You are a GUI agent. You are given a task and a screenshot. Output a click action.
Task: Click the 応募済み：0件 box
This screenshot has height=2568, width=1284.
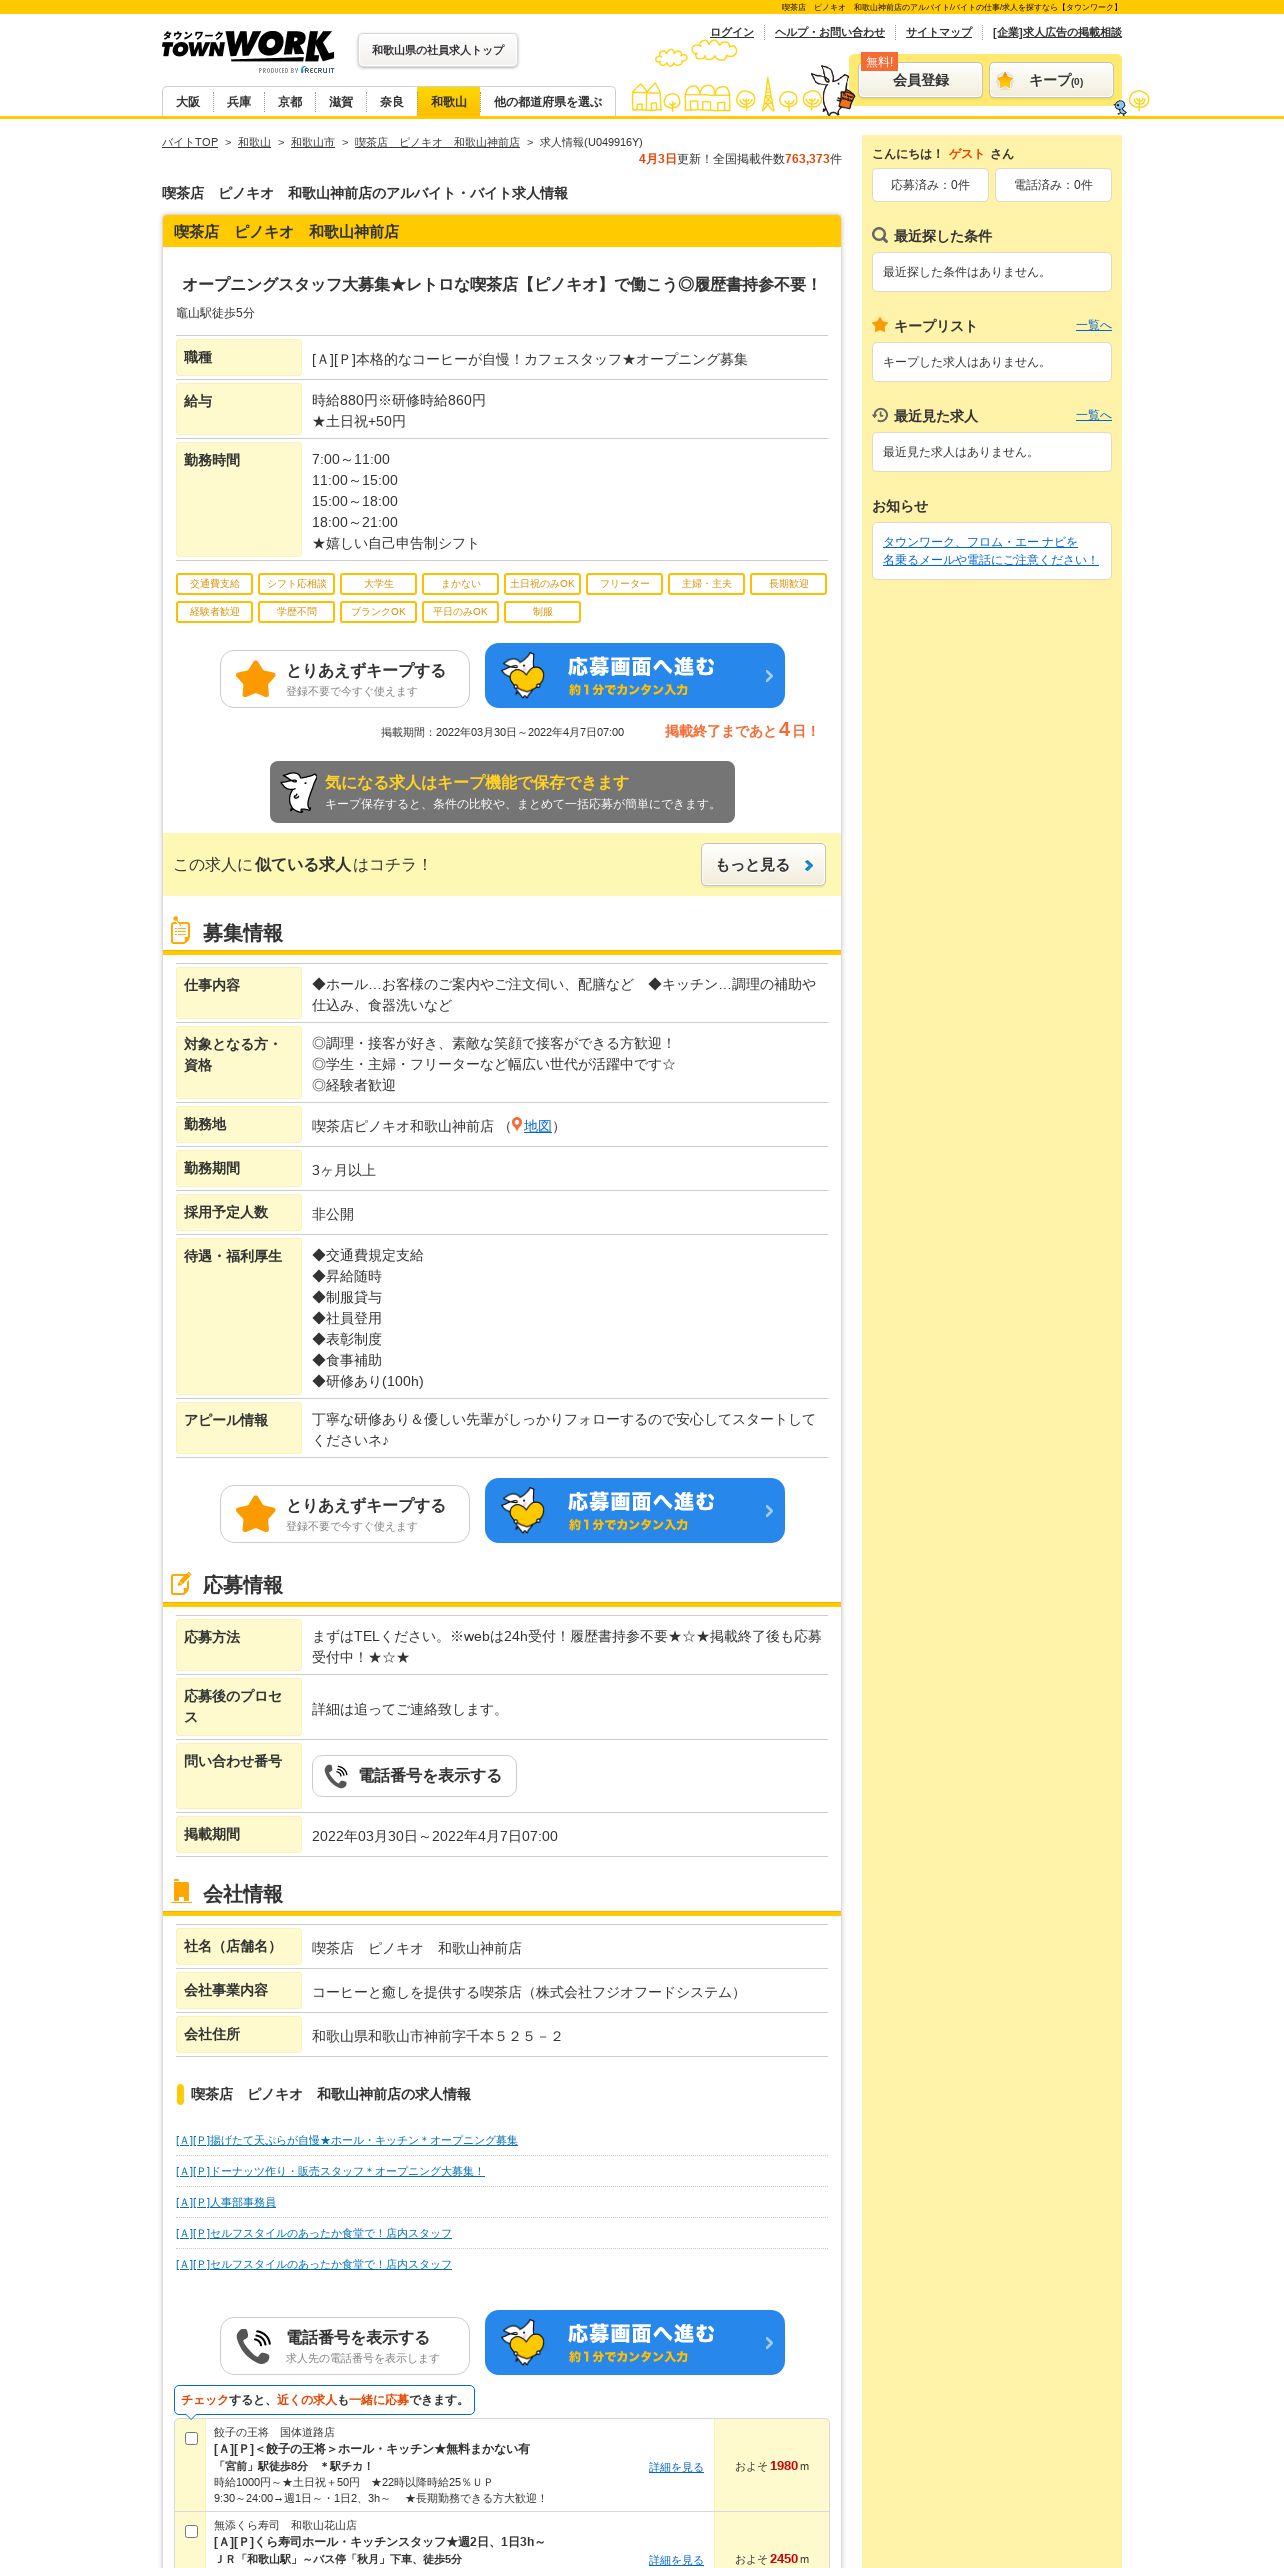pos(930,185)
